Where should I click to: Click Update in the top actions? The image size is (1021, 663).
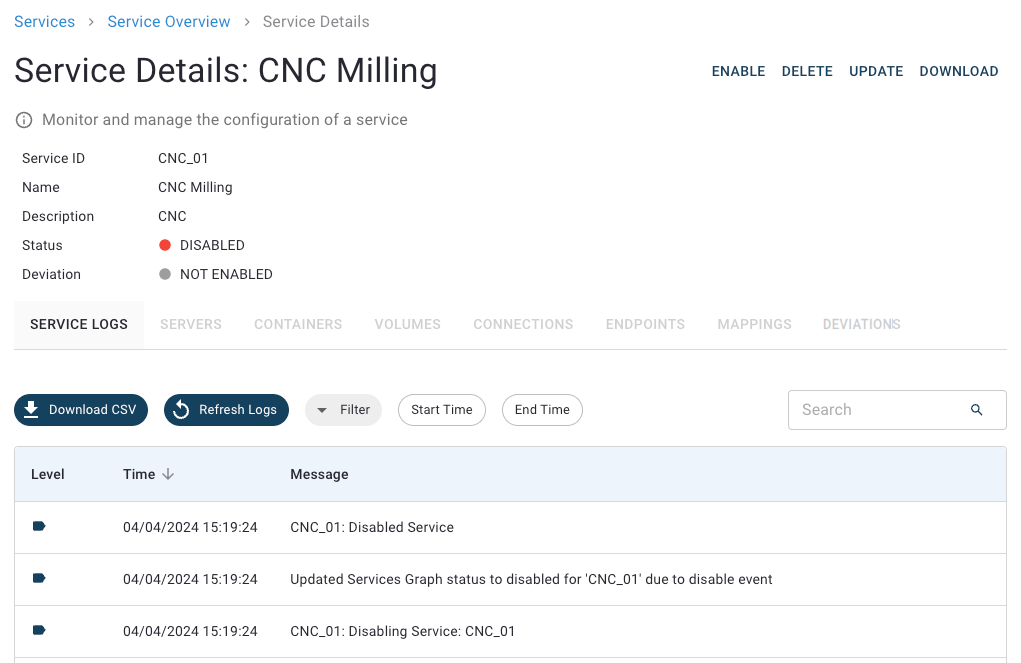click(x=876, y=72)
